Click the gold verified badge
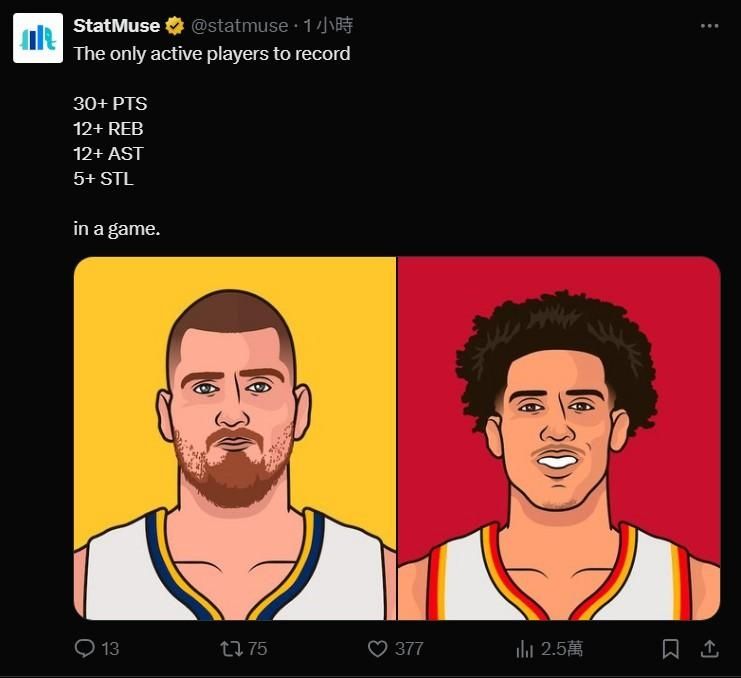The width and height of the screenshot is (741, 678). click(x=175, y=26)
